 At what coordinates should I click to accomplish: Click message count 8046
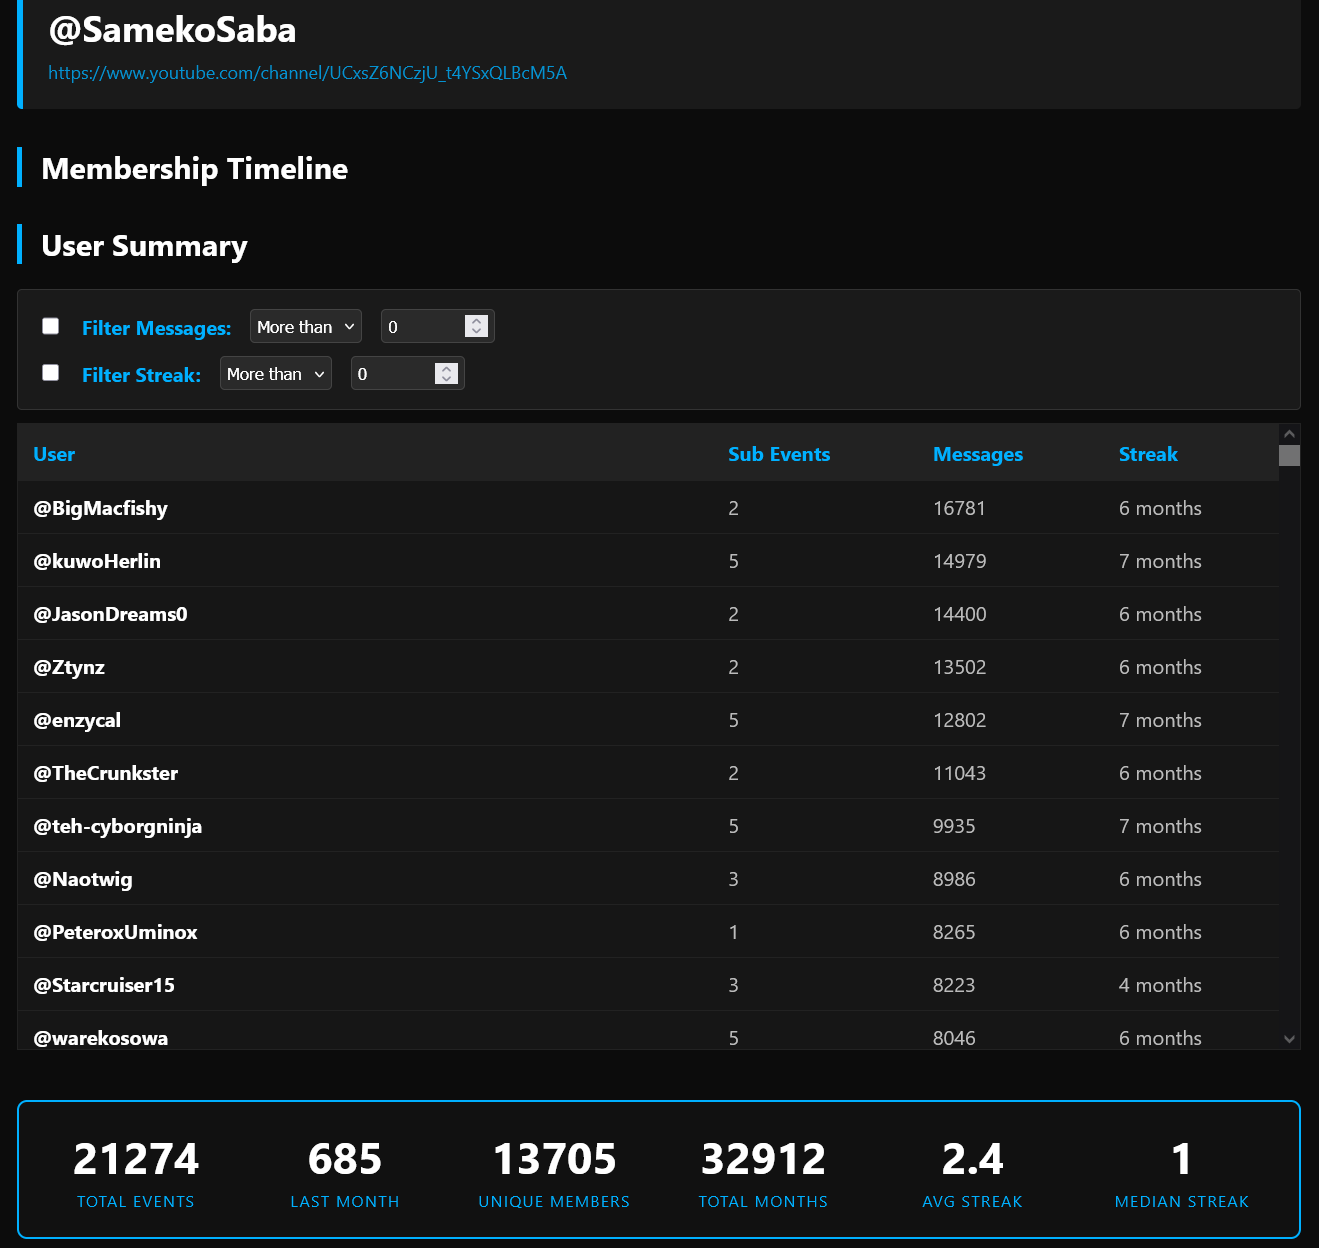pyautogui.click(x=954, y=1038)
